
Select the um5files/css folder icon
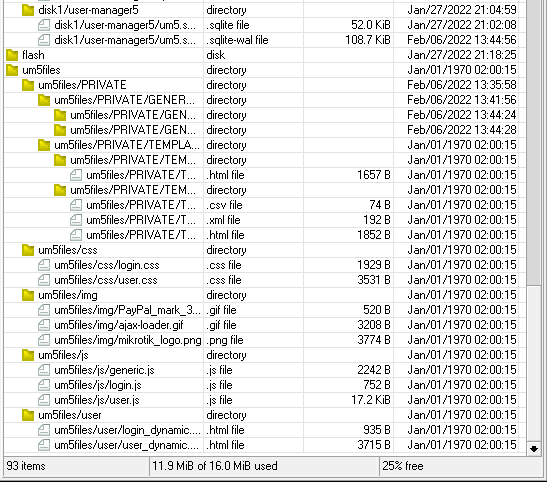pos(28,250)
